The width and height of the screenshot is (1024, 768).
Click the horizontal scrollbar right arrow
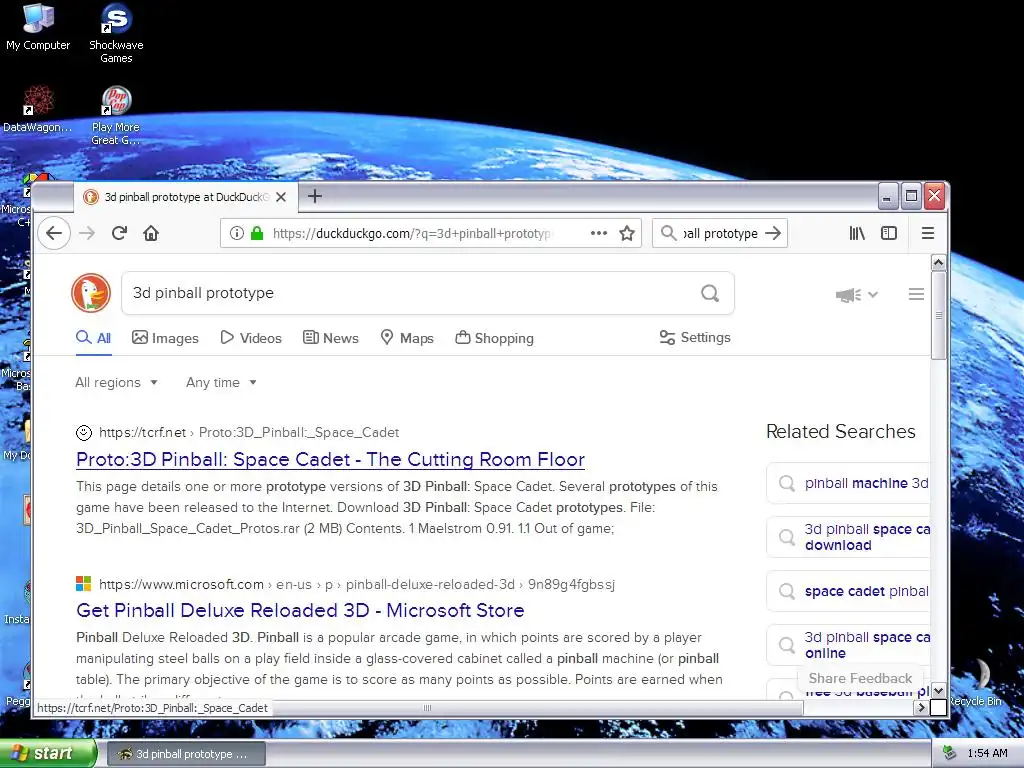921,707
